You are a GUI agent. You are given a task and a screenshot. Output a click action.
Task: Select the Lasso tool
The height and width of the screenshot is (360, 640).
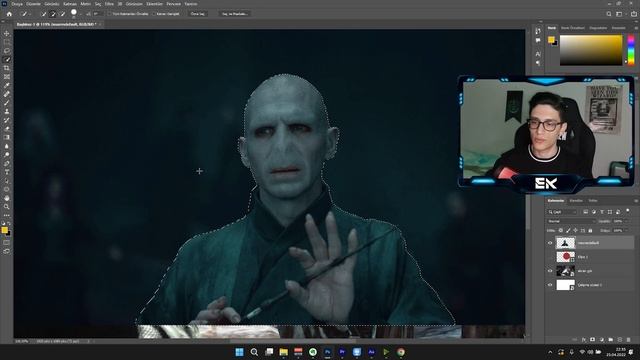pyautogui.click(x=7, y=51)
